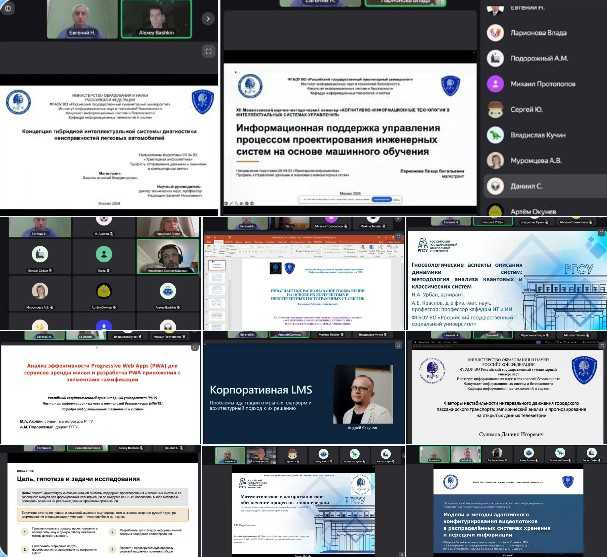Click the mushroom avatar beside Сергей Ю.

point(495,110)
